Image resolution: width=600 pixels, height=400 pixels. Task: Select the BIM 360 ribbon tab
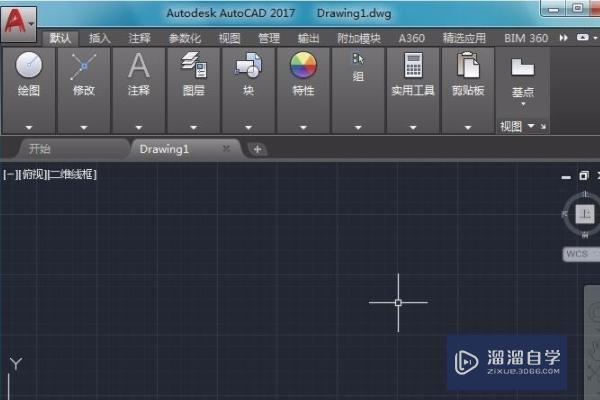(526, 38)
